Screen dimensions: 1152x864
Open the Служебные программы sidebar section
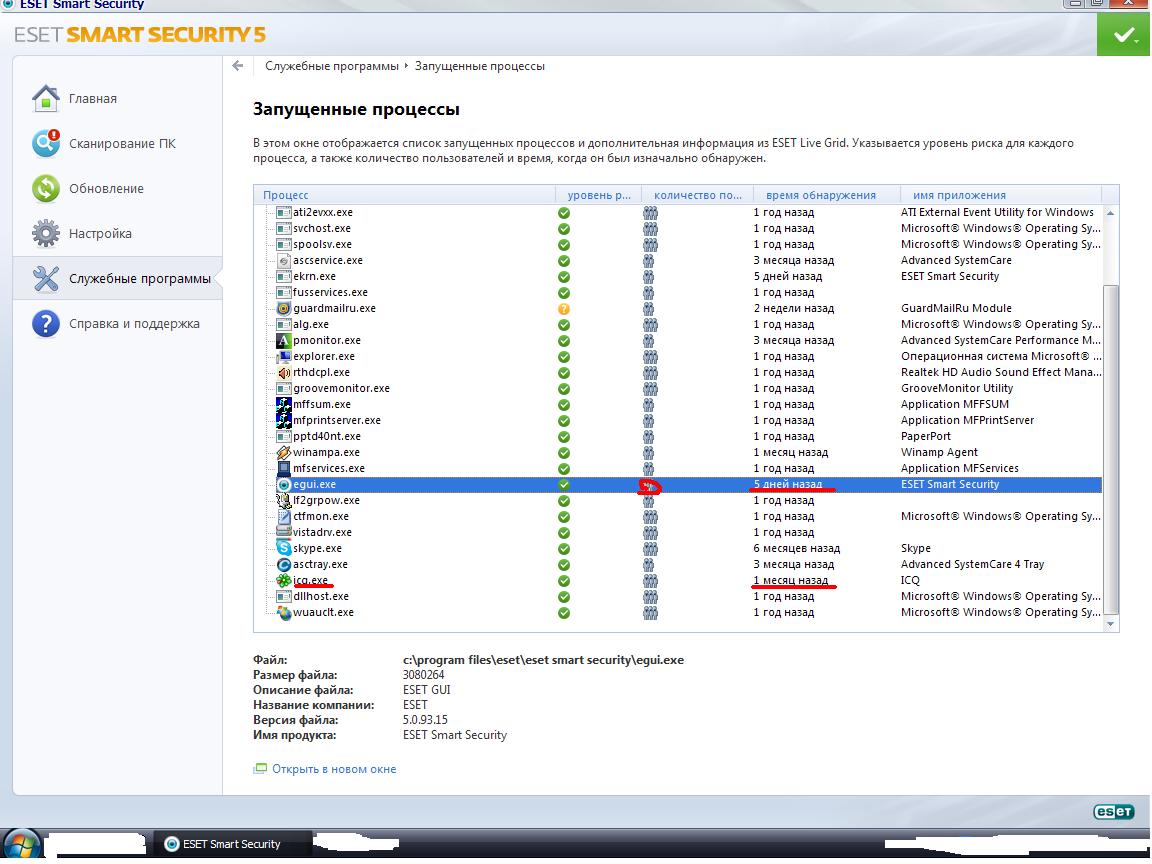click(139, 279)
